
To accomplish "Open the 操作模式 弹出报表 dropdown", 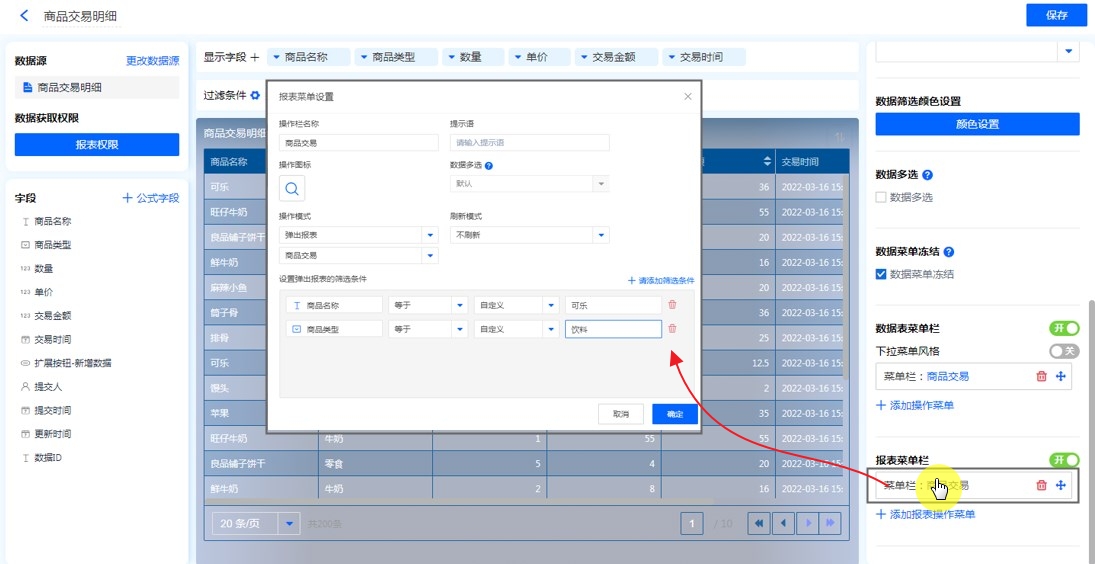I will 431,236.
